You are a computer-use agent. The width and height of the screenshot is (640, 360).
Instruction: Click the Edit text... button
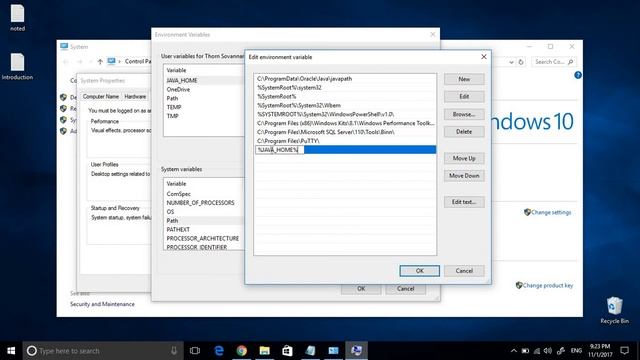click(464, 202)
